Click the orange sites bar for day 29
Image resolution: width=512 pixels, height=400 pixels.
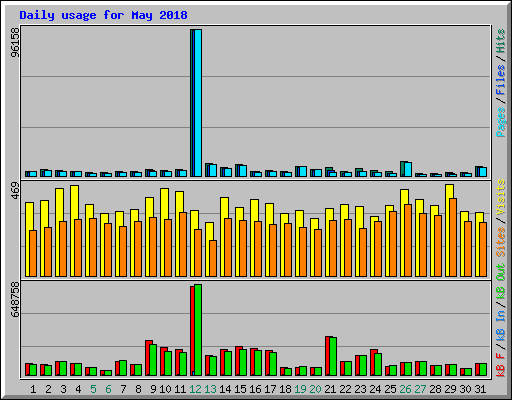[453, 237]
